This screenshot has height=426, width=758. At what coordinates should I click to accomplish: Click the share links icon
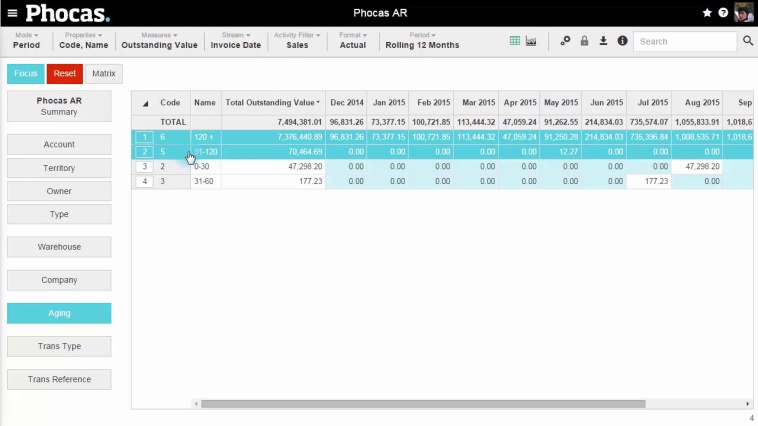pyautogui.click(x=565, y=41)
